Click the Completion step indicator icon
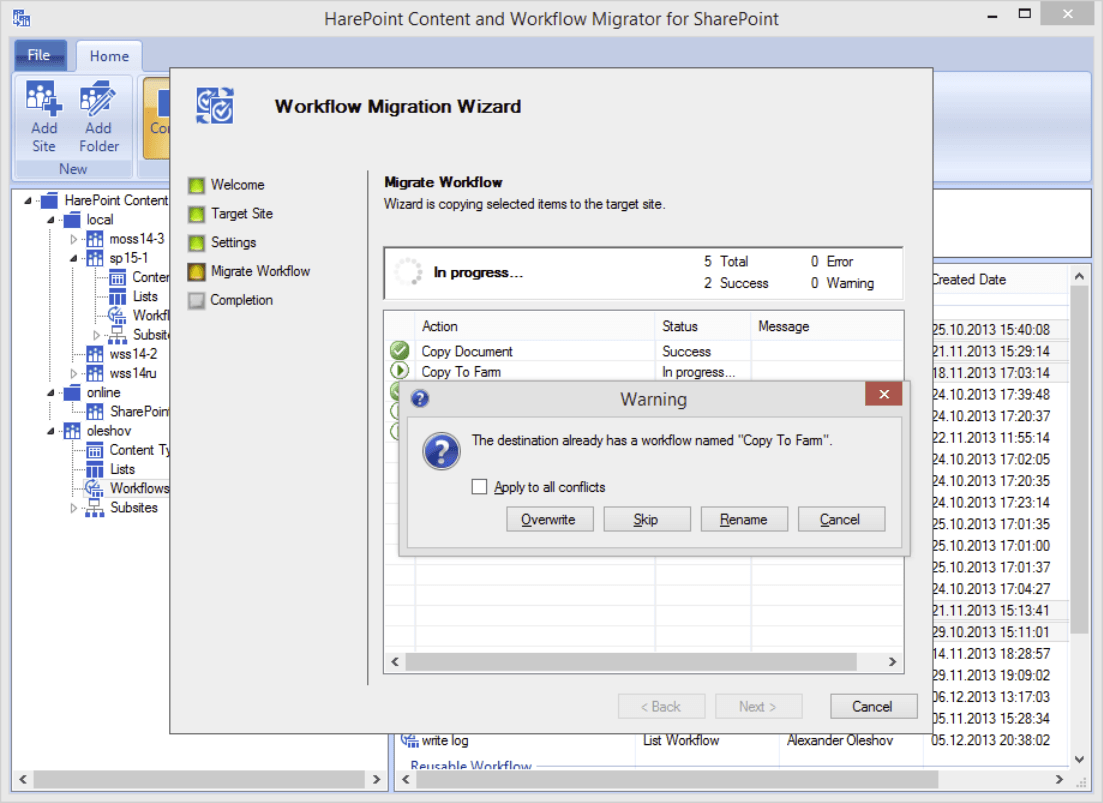 point(196,300)
